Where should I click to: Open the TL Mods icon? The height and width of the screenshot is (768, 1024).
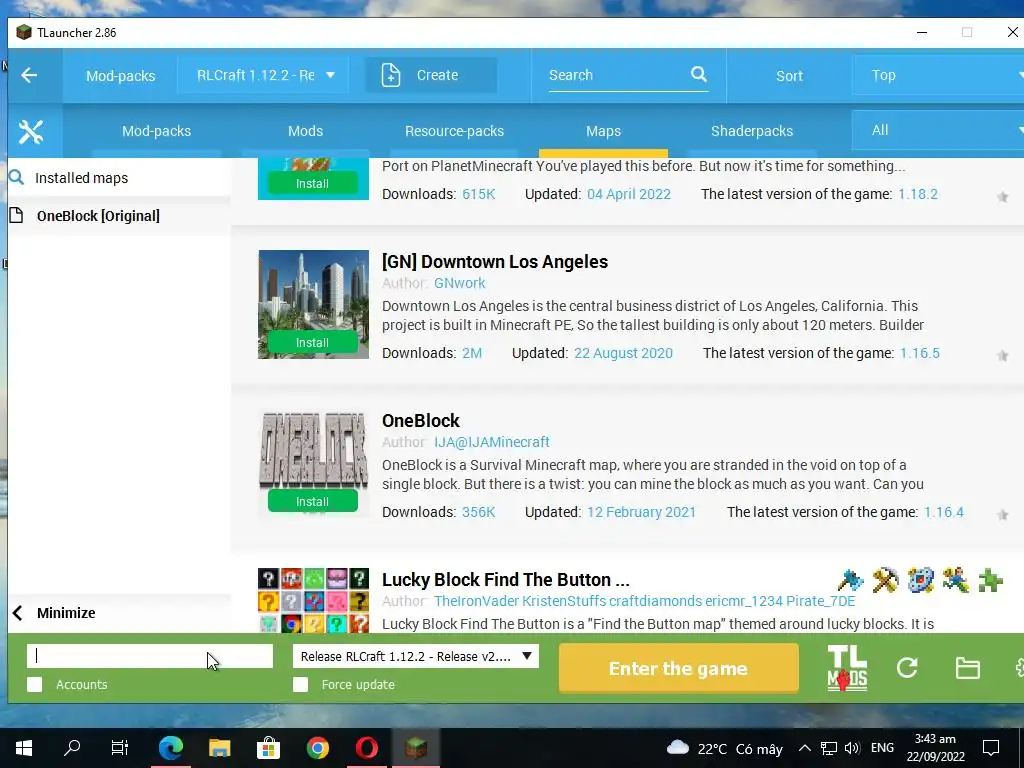click(x=847, y=668)
